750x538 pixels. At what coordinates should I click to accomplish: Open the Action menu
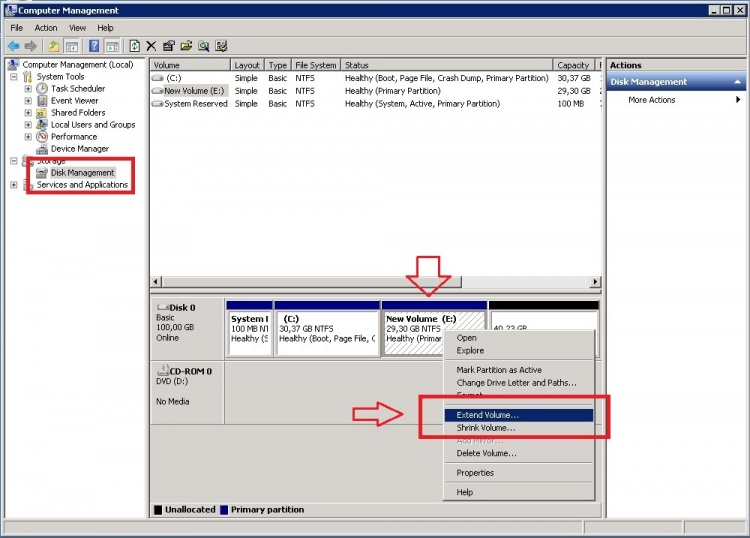pos(46,28)
